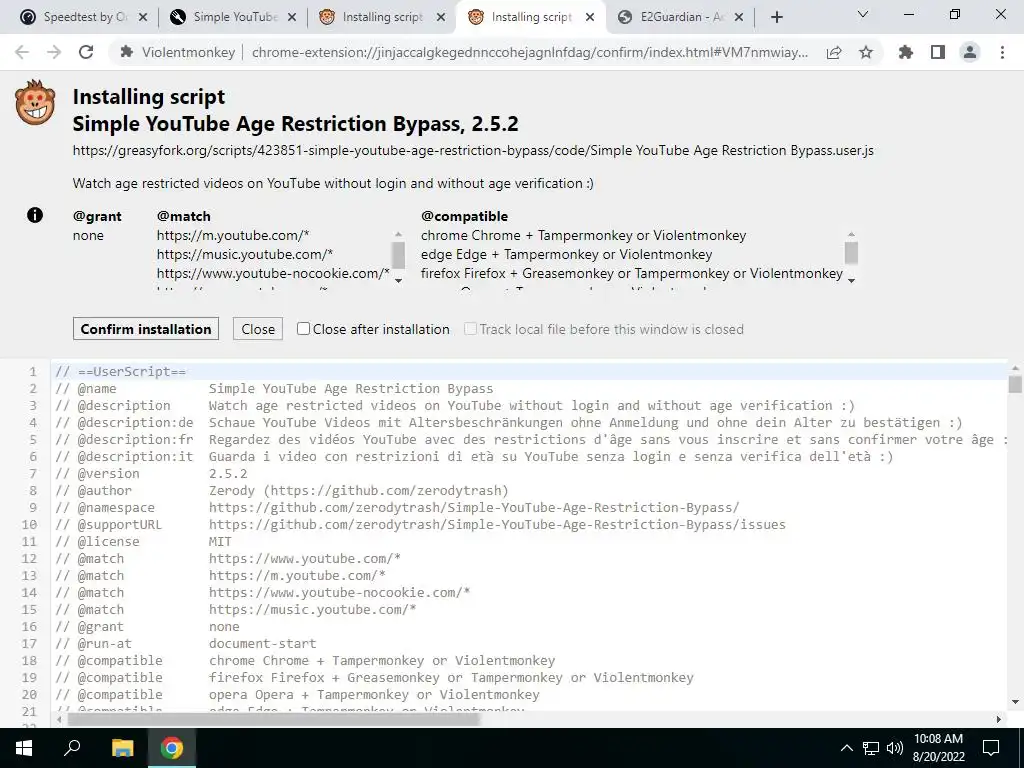Close the Speedtest tab
1024x768 pixels.
tap(144, 17)
